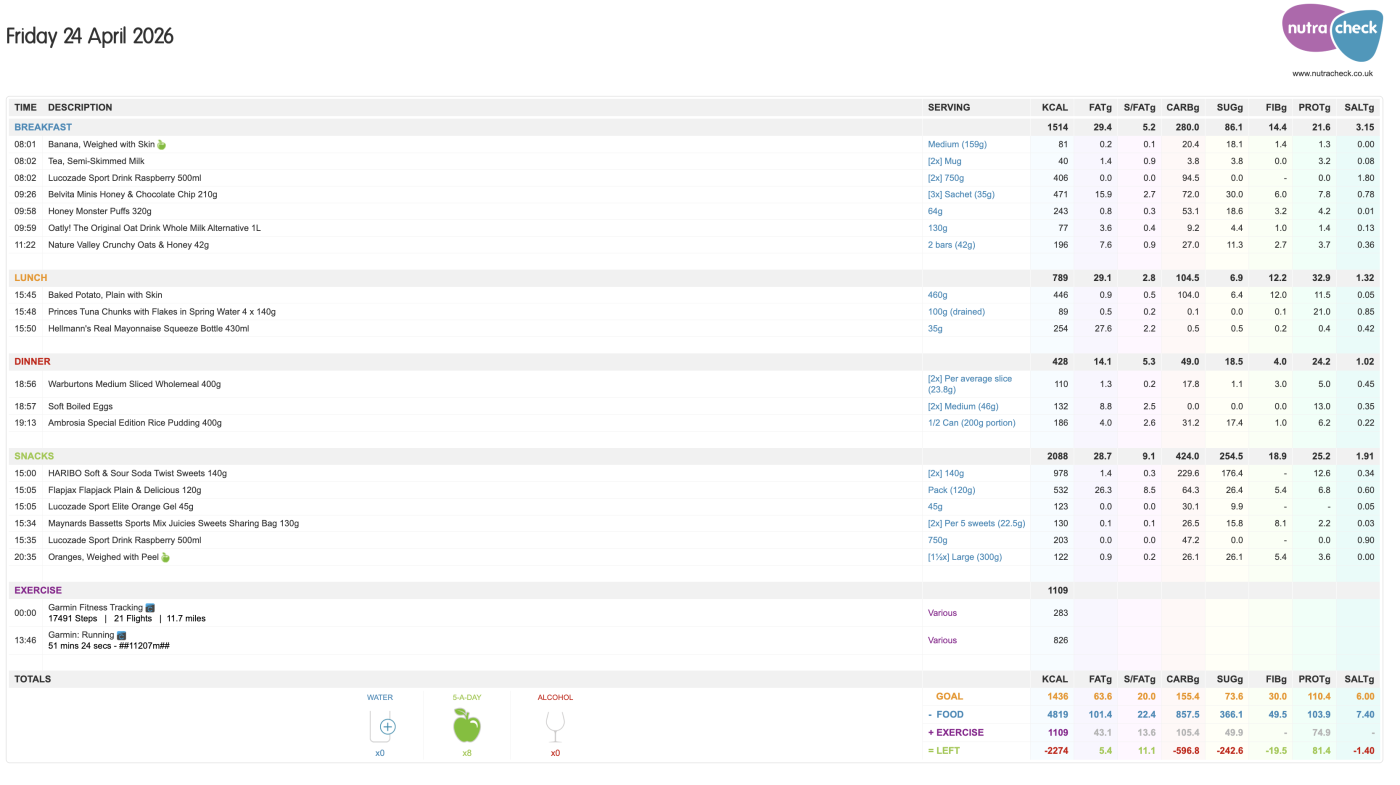Click the - FOOD label in totals
Screen dimensions: 1400x785
(946, 715)
